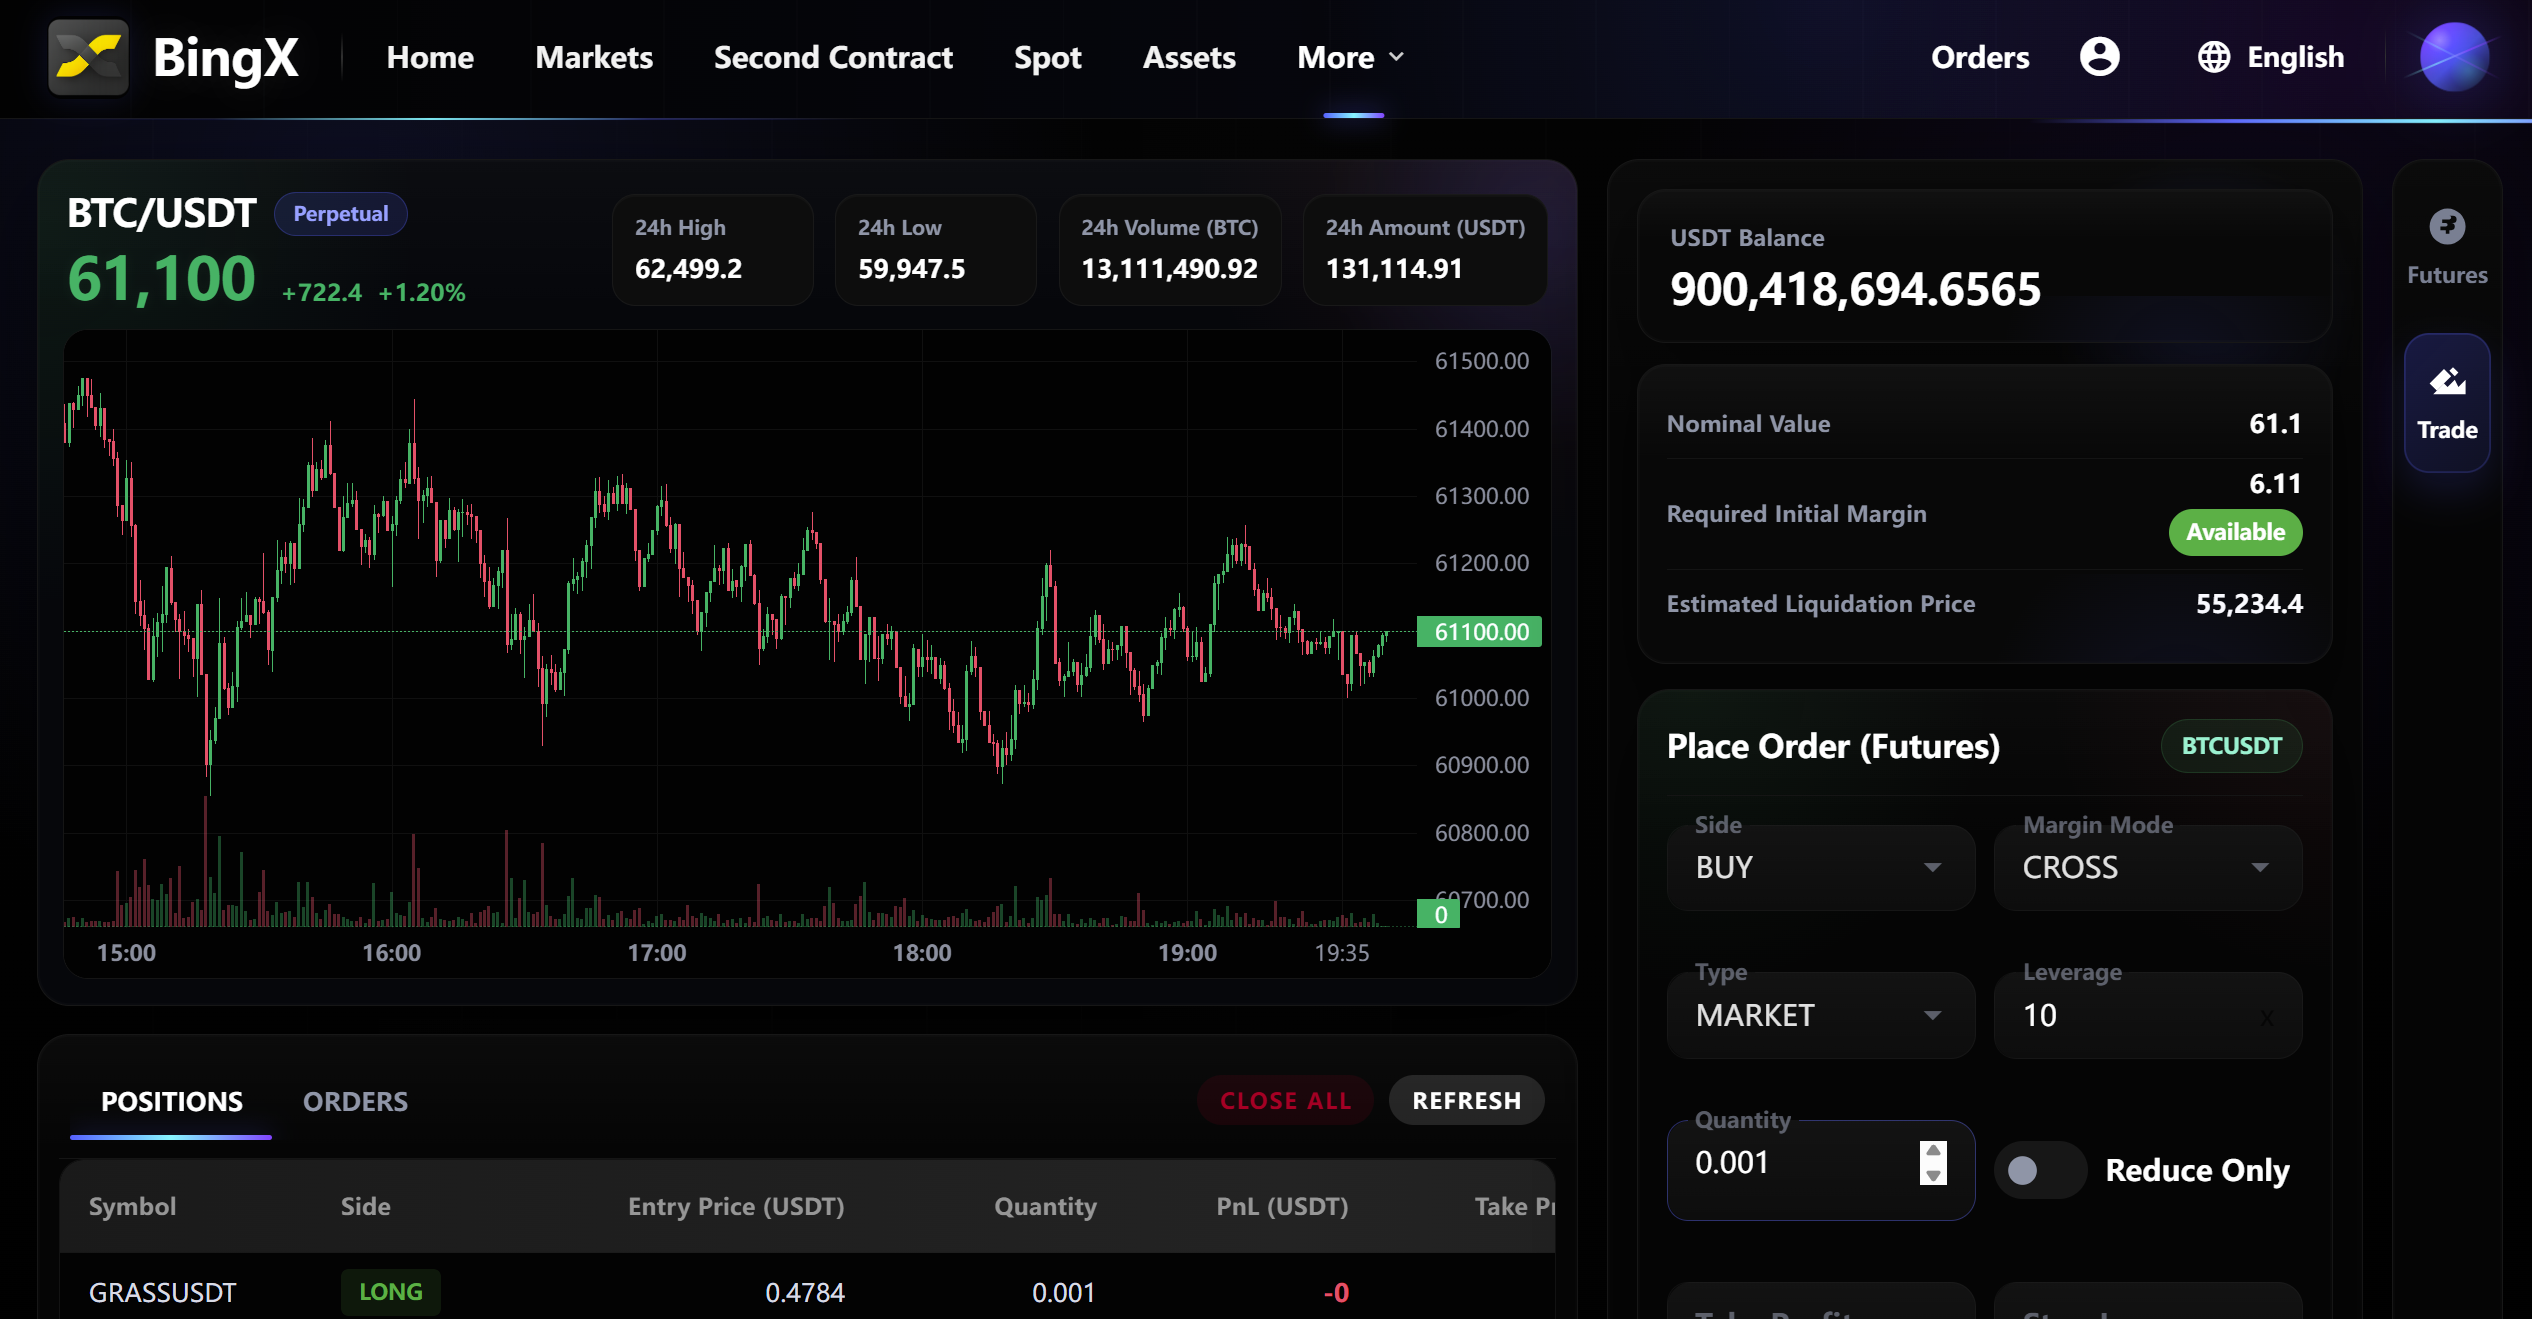This screenshot has width=2532, height=1319.
Task: Click the 24h Volume value 13,111,490.92
Action: tap(1169, 268)
